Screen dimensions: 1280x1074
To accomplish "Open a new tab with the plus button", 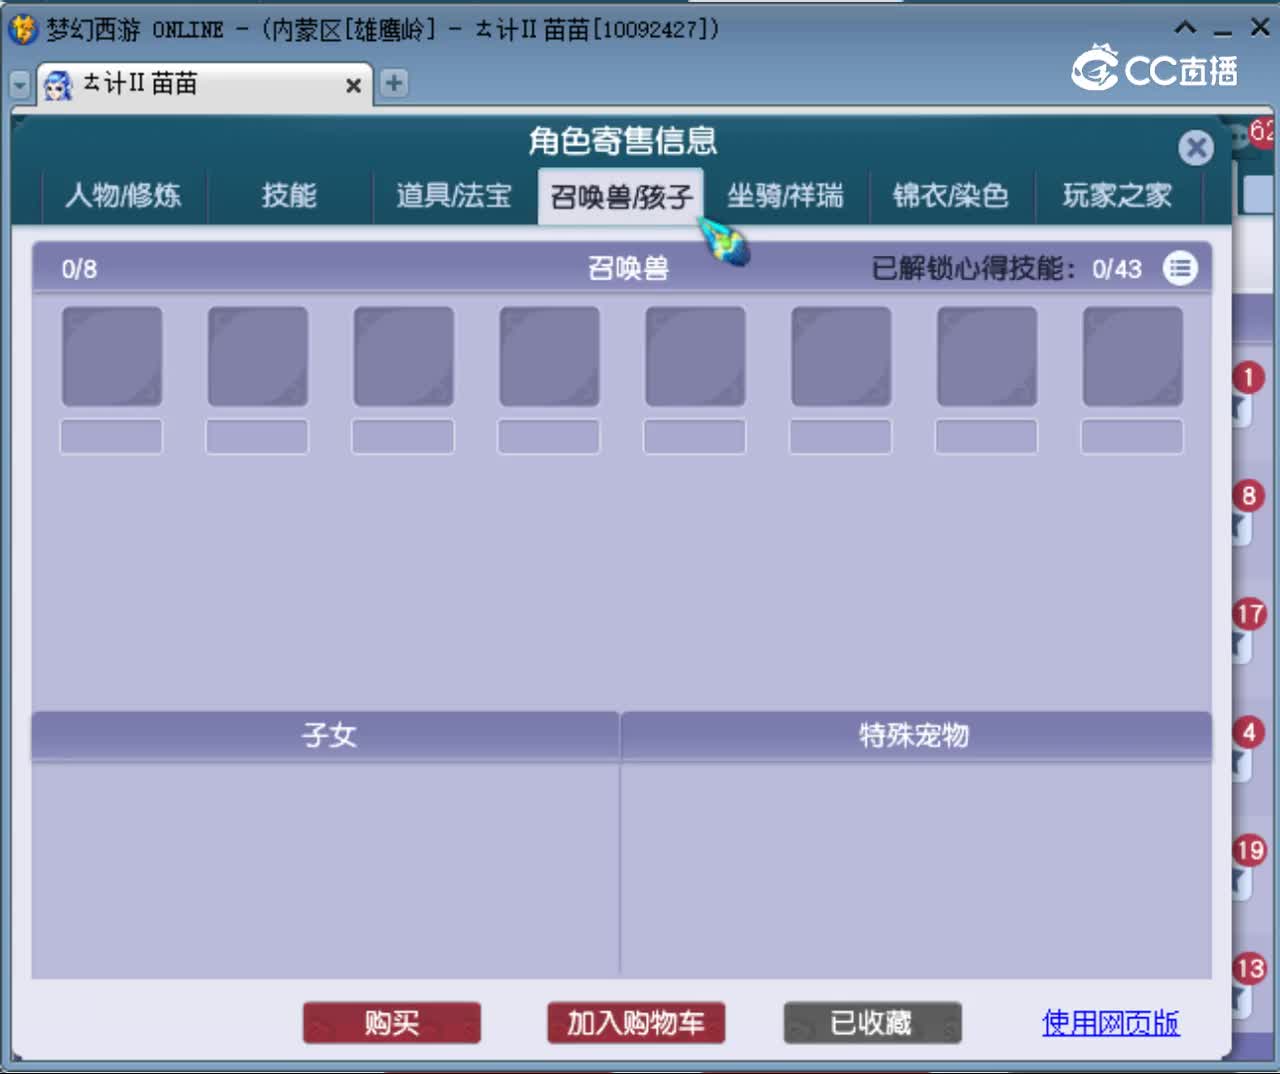I will (393, 83).
